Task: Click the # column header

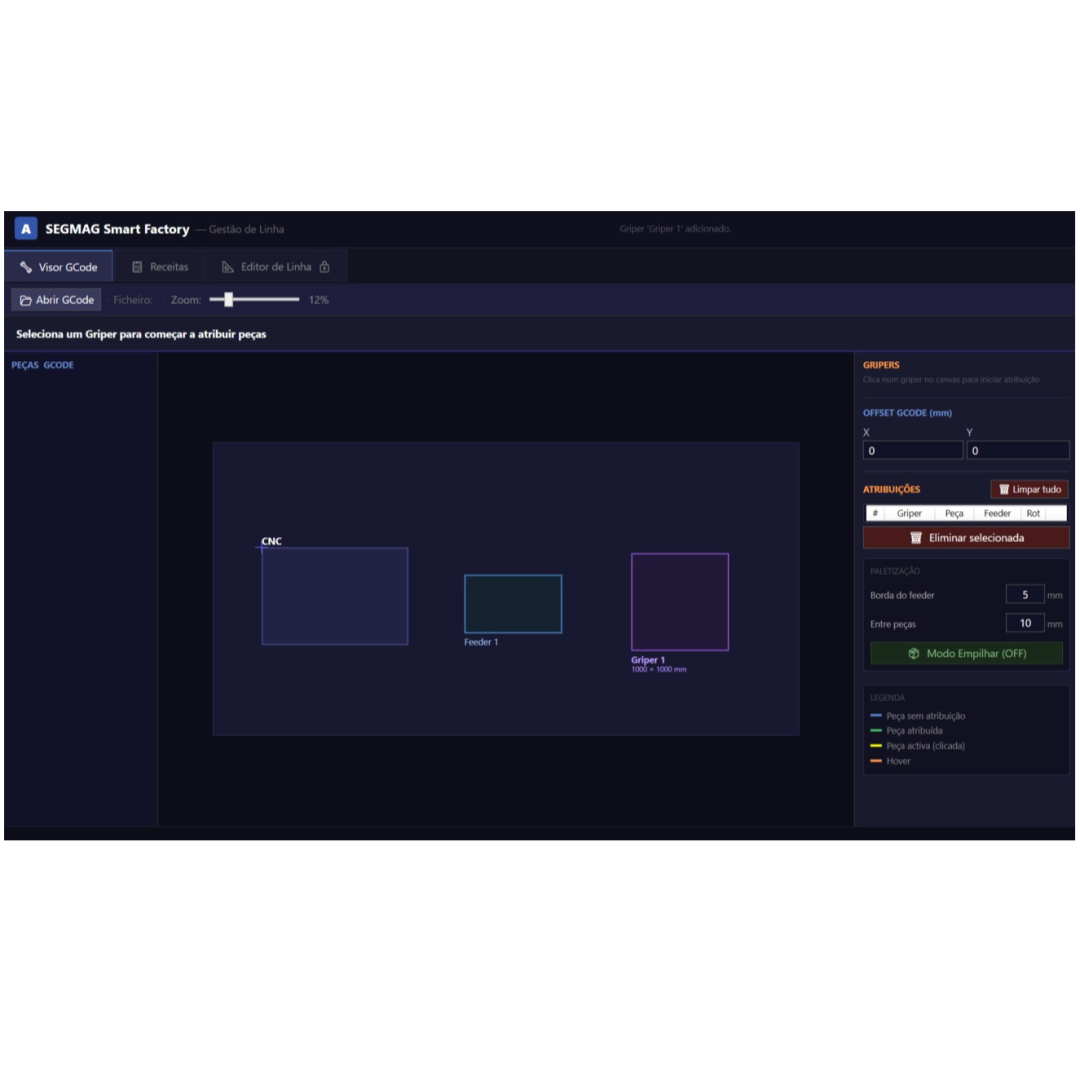Action: tap(875, 513)
